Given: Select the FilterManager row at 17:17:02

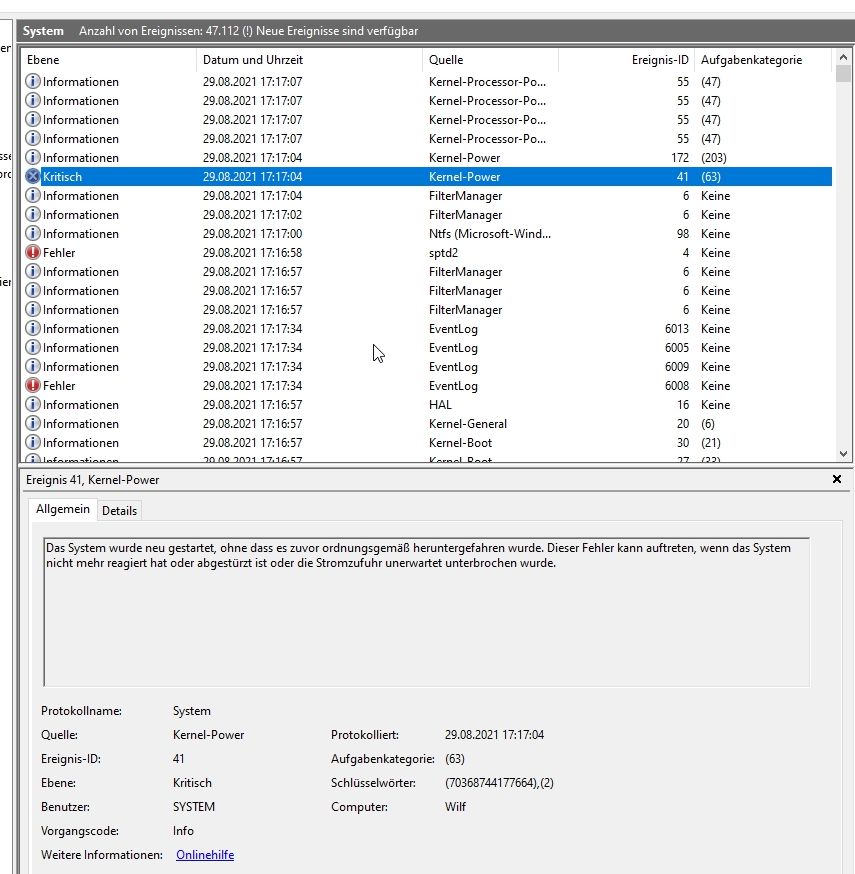Looking at the screenshot, I should 428,215.
